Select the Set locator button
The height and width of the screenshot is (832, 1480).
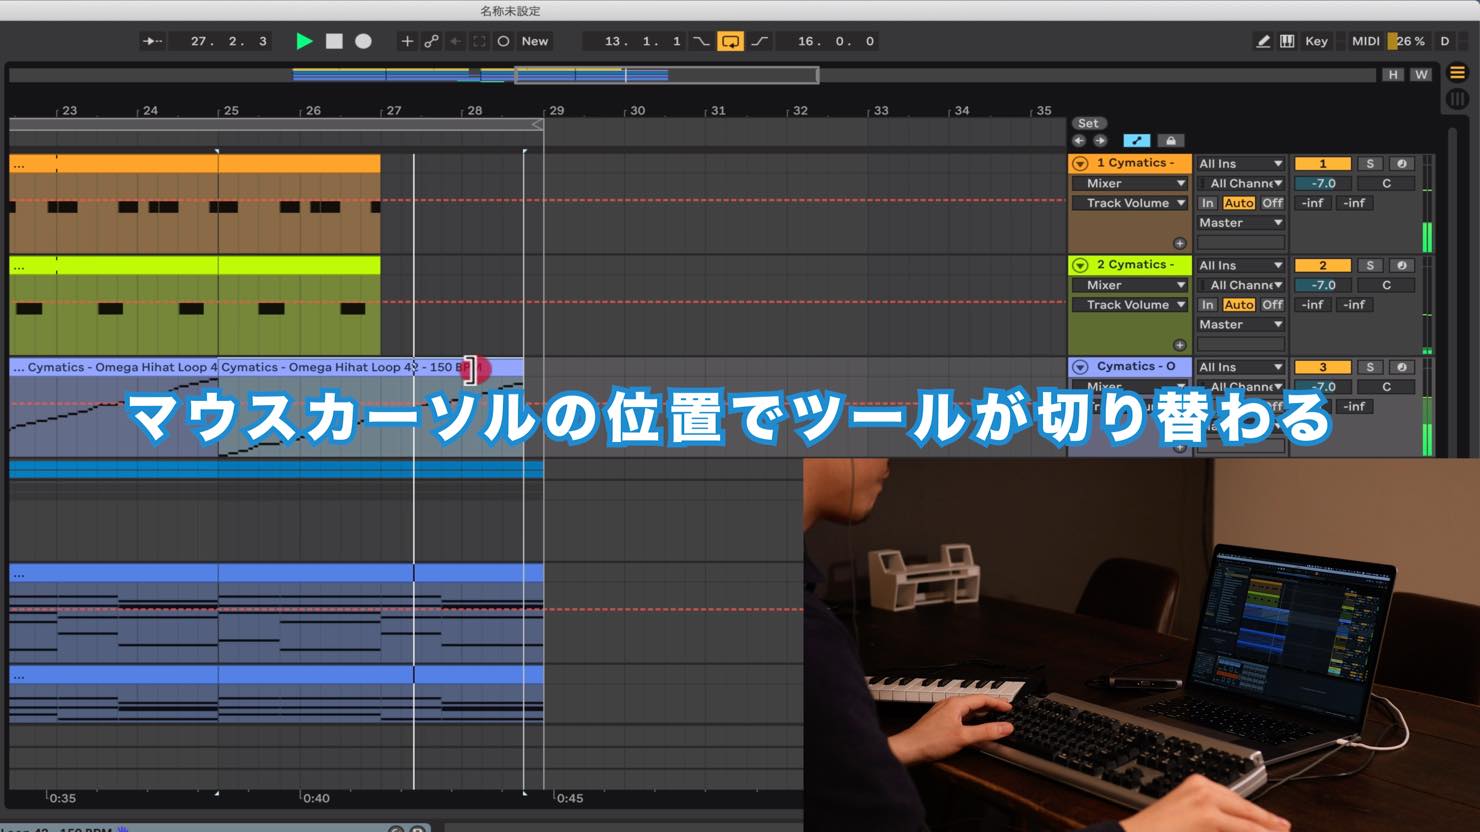tap(1088, 124)
